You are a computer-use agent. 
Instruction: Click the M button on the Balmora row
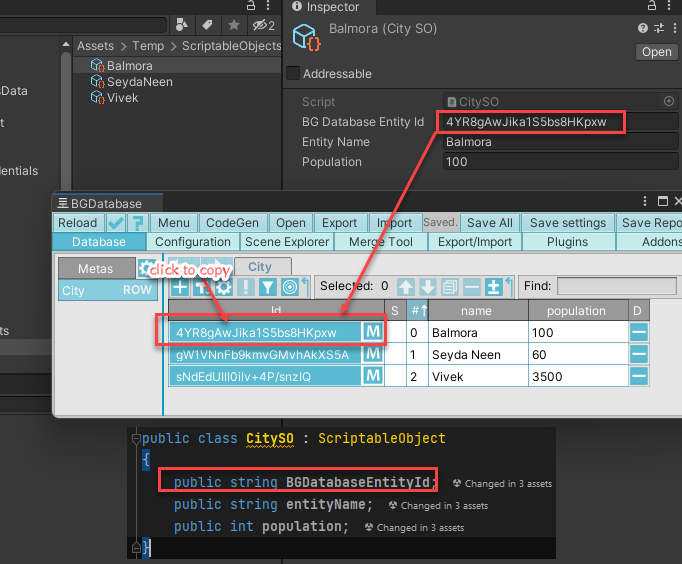373,332
